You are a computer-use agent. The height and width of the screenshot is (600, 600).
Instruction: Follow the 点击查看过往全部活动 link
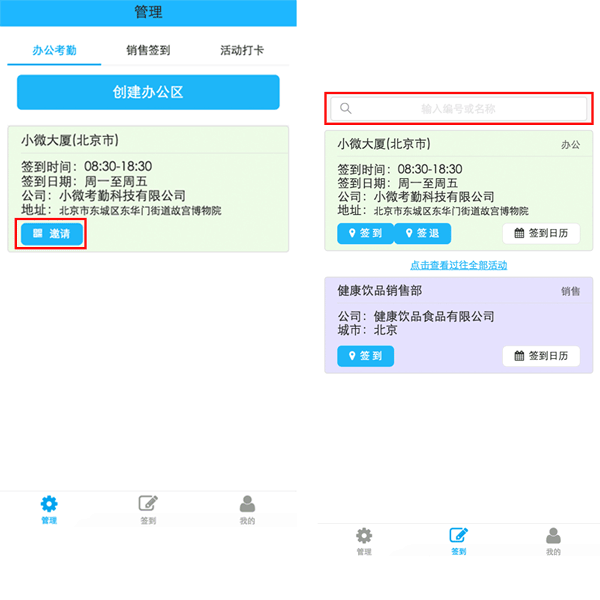click(458, 265)
